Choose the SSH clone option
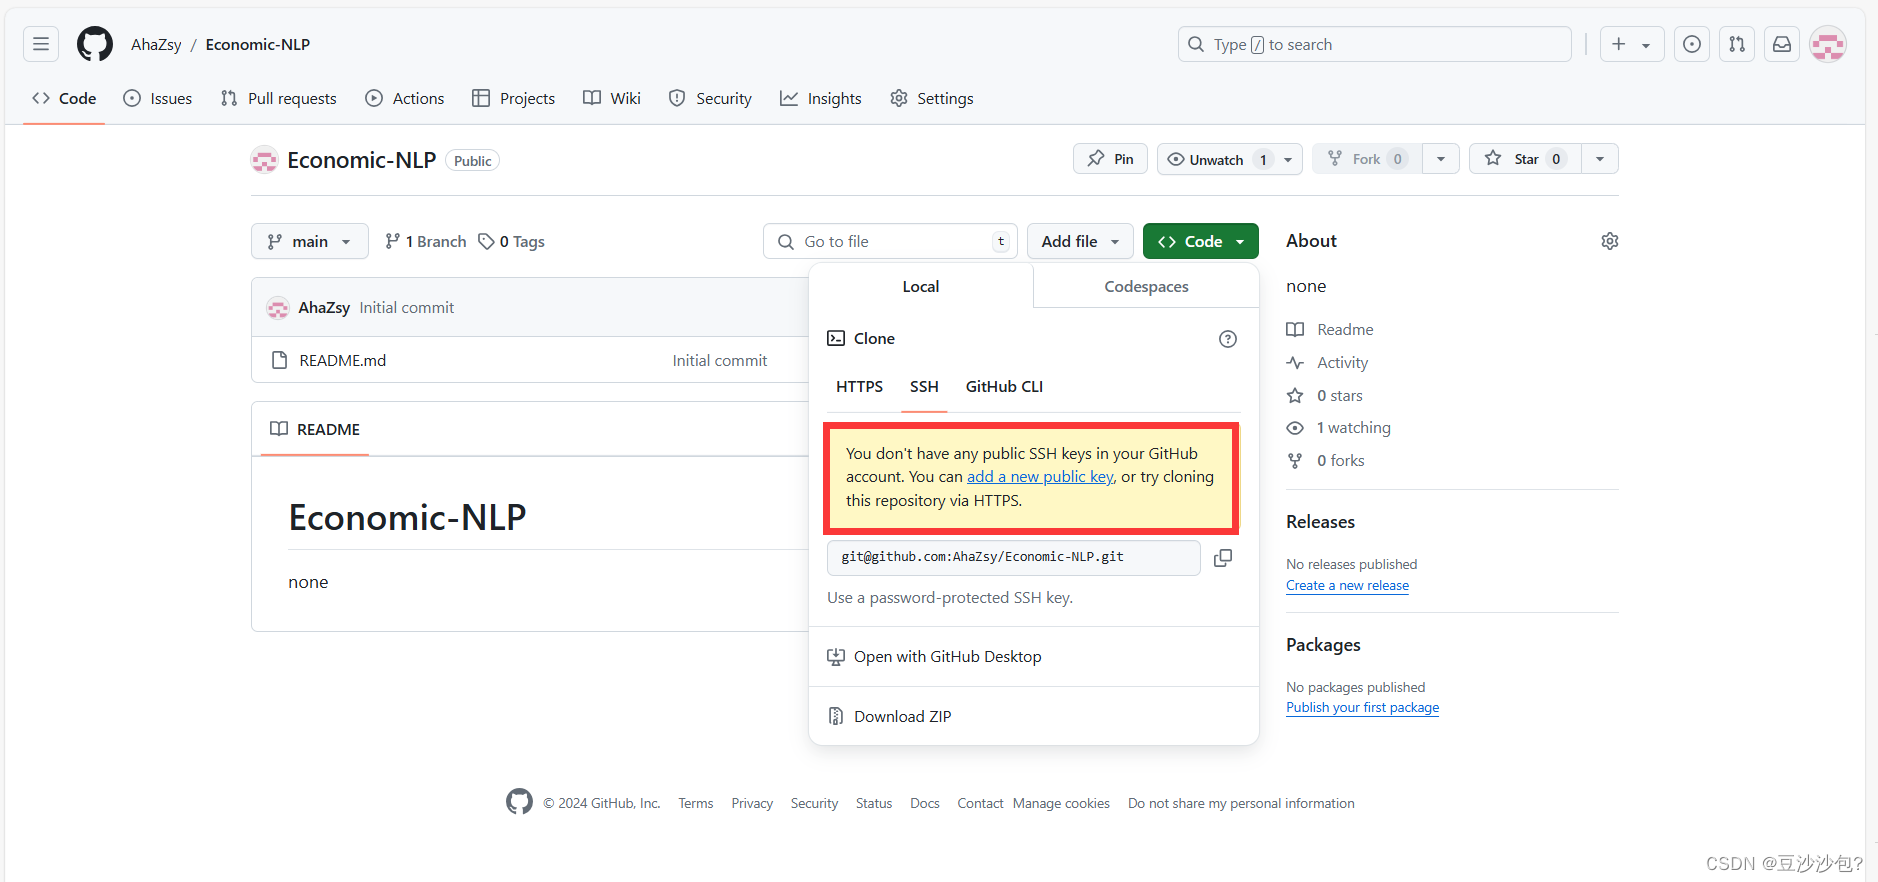1878x882 pixels. (924, 387)
